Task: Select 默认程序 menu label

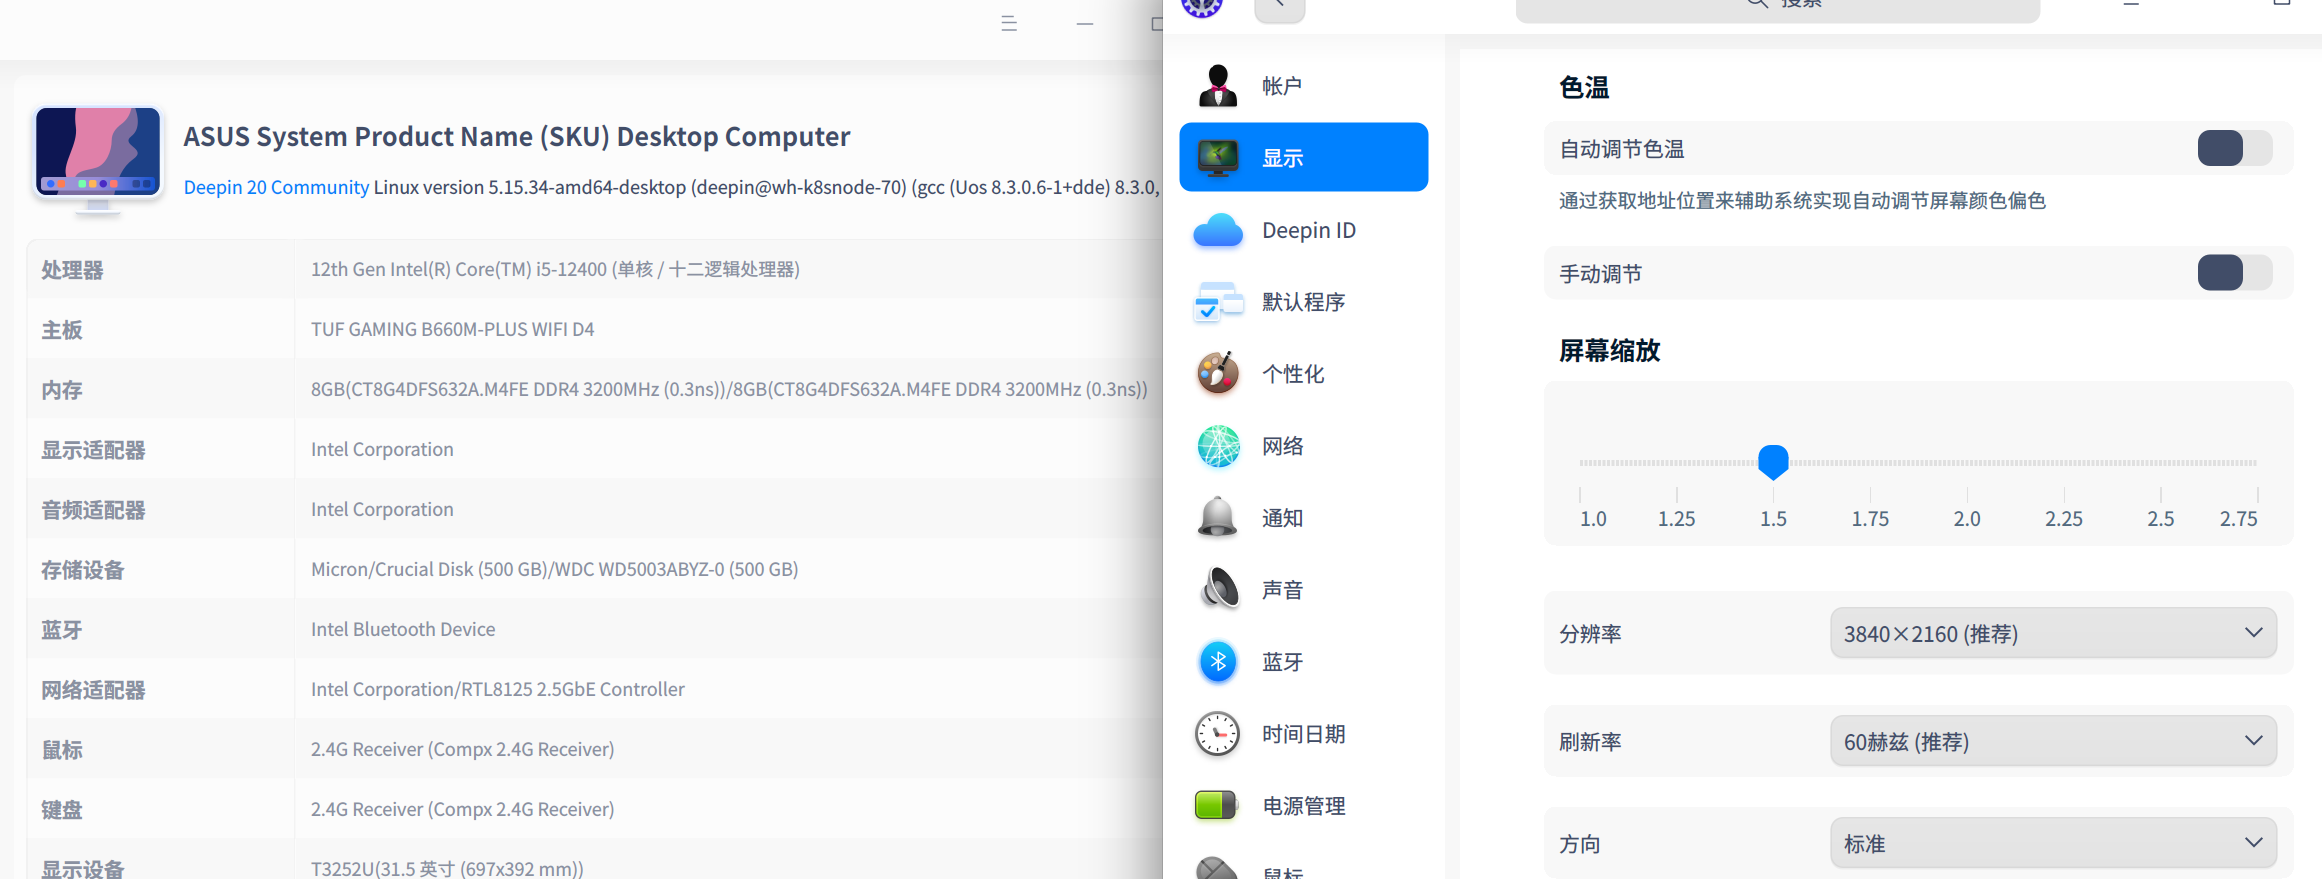Action: [x=1303, y=302]
